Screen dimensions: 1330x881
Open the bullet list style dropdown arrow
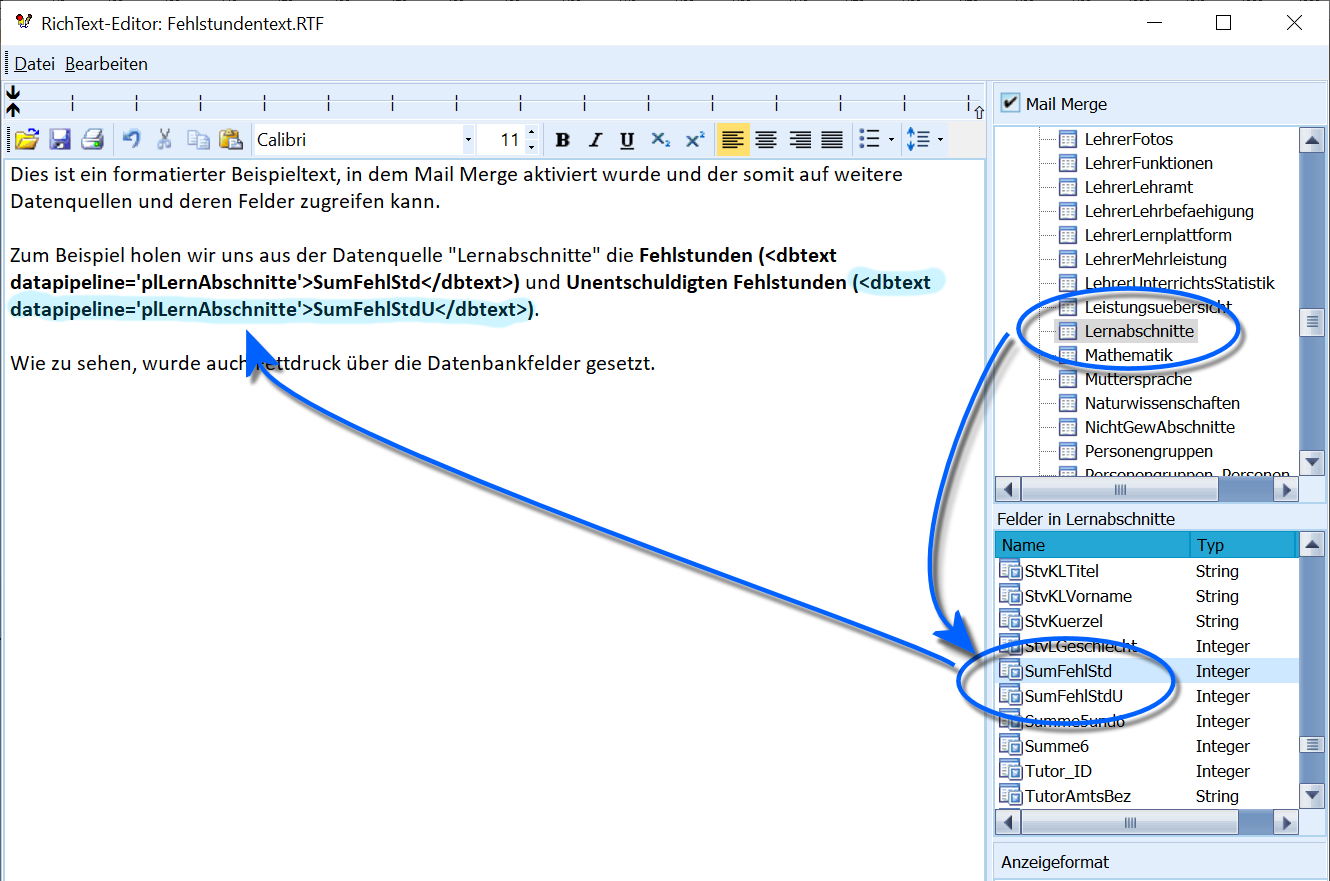pos(891,140)
